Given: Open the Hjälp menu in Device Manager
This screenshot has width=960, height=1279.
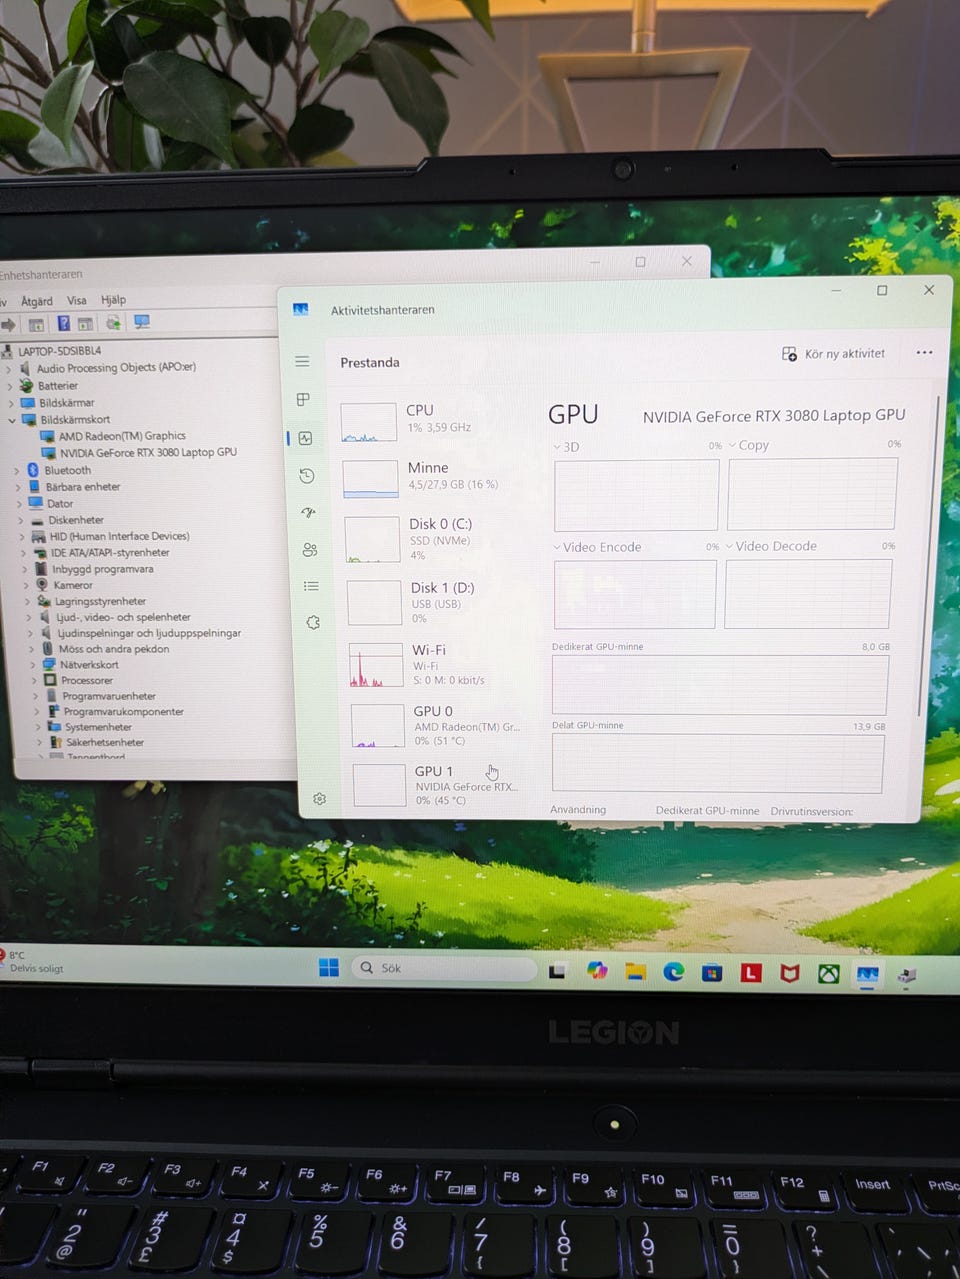Looking at the screenshot, I should (x=113, y=299).
